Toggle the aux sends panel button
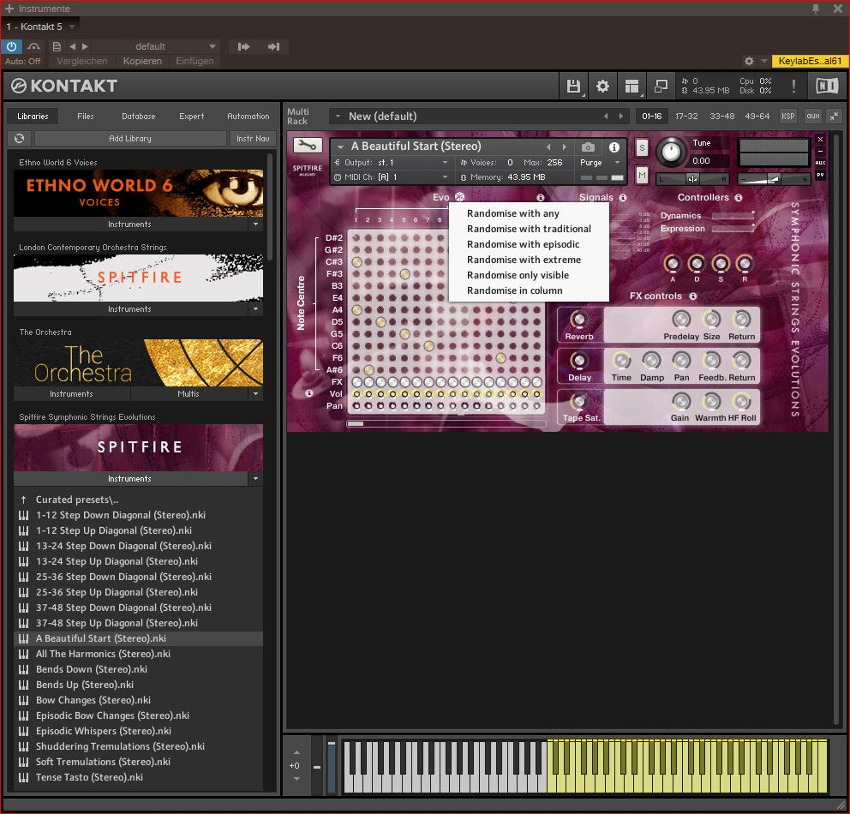 pyautogui.click(x=813, y=116)
